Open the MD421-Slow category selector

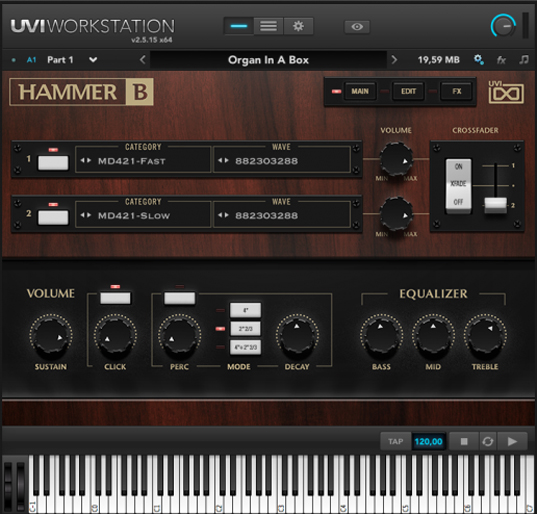134,216
